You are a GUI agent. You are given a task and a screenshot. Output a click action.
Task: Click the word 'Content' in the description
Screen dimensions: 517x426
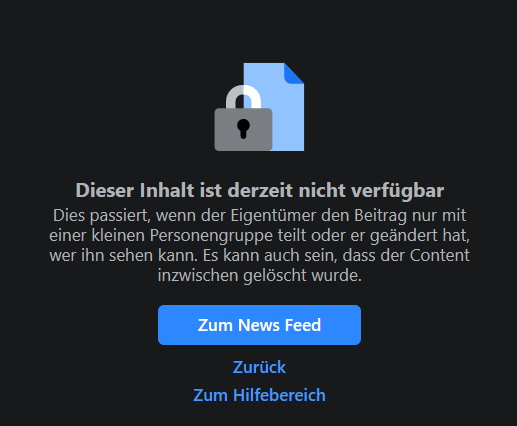click(x=439, y=256)
